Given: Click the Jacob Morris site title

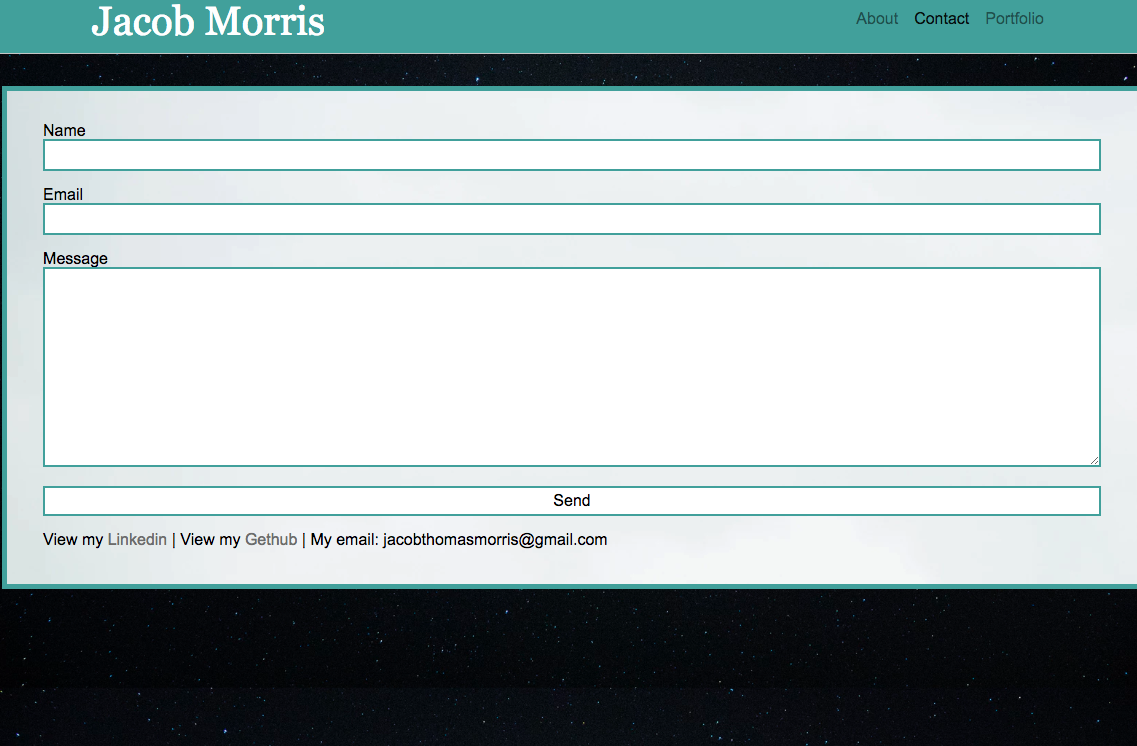Looking at the screenshot, I should pyautogui.click(x=208, y=22).
